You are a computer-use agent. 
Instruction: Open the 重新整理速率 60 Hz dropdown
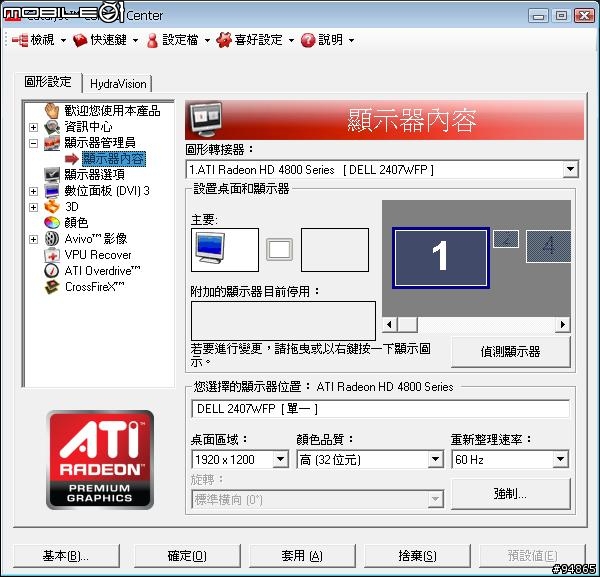560,459
